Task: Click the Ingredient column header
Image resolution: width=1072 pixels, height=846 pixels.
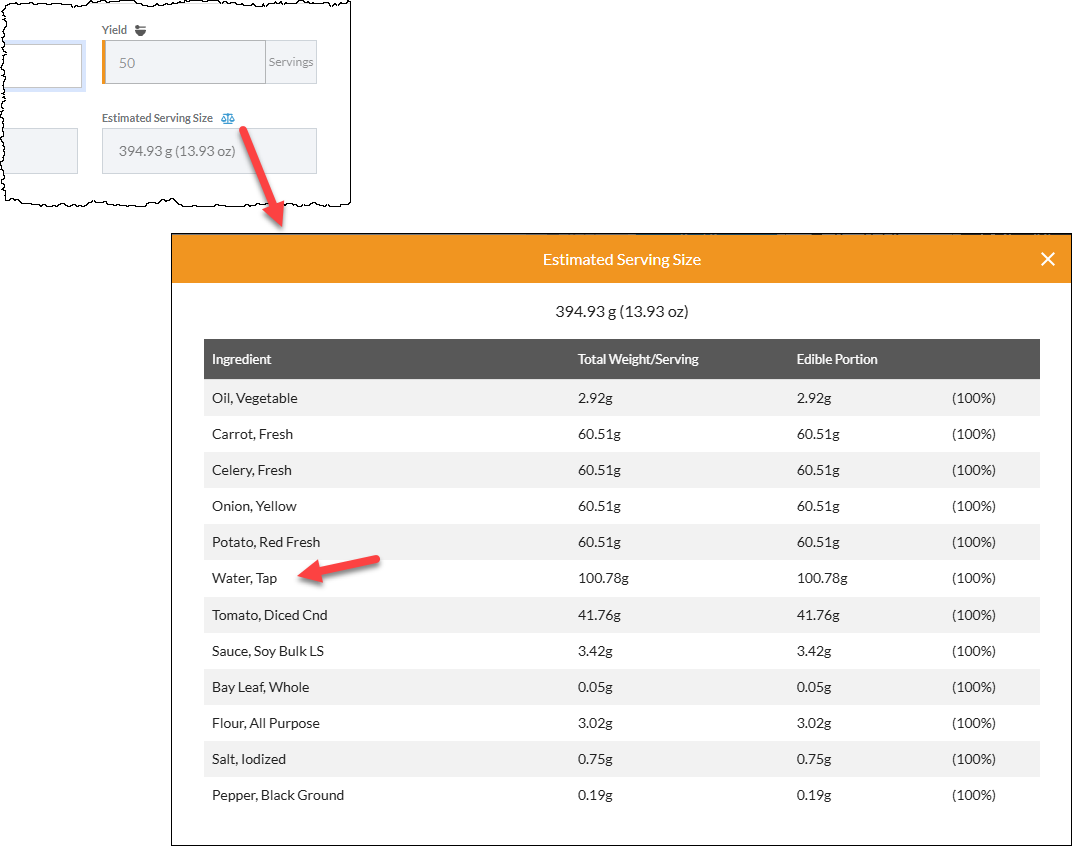Action: [241, 359]
